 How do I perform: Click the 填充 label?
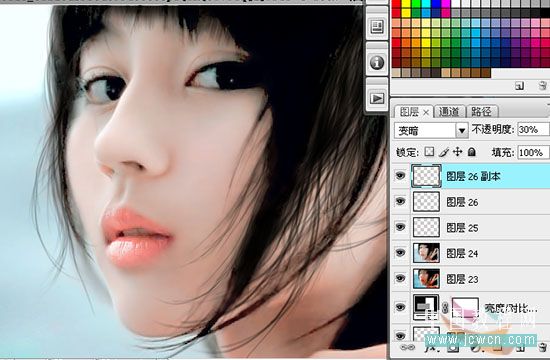coord(503,153)
